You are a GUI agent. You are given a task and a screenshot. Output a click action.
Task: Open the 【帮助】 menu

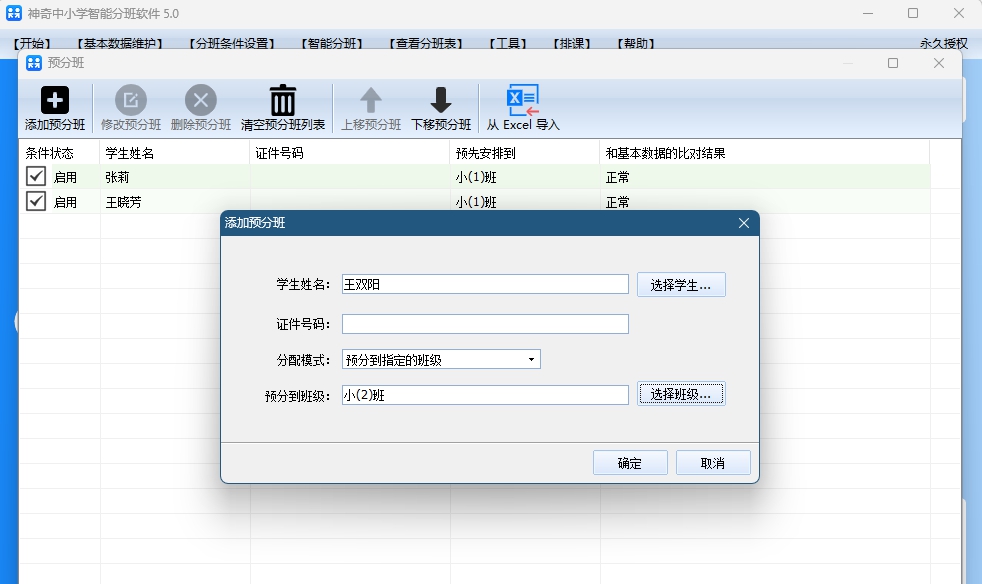click(x=632, y=43)
